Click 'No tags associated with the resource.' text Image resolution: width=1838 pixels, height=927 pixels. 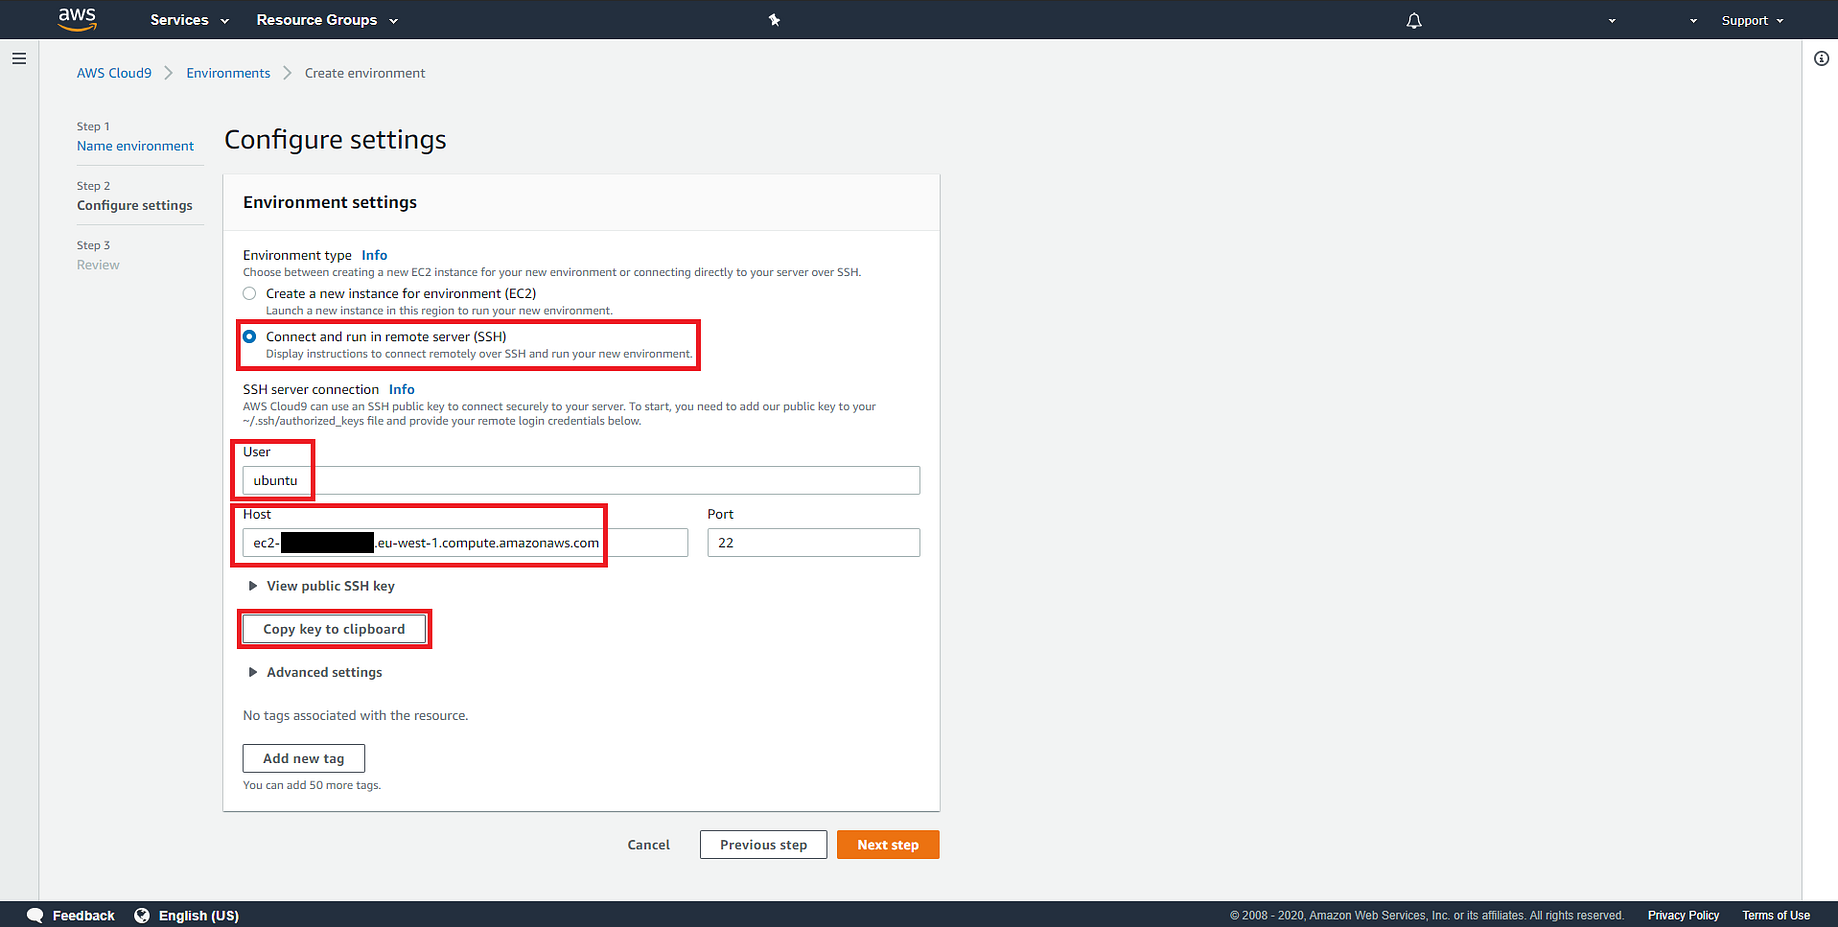[x=356, y=715]
